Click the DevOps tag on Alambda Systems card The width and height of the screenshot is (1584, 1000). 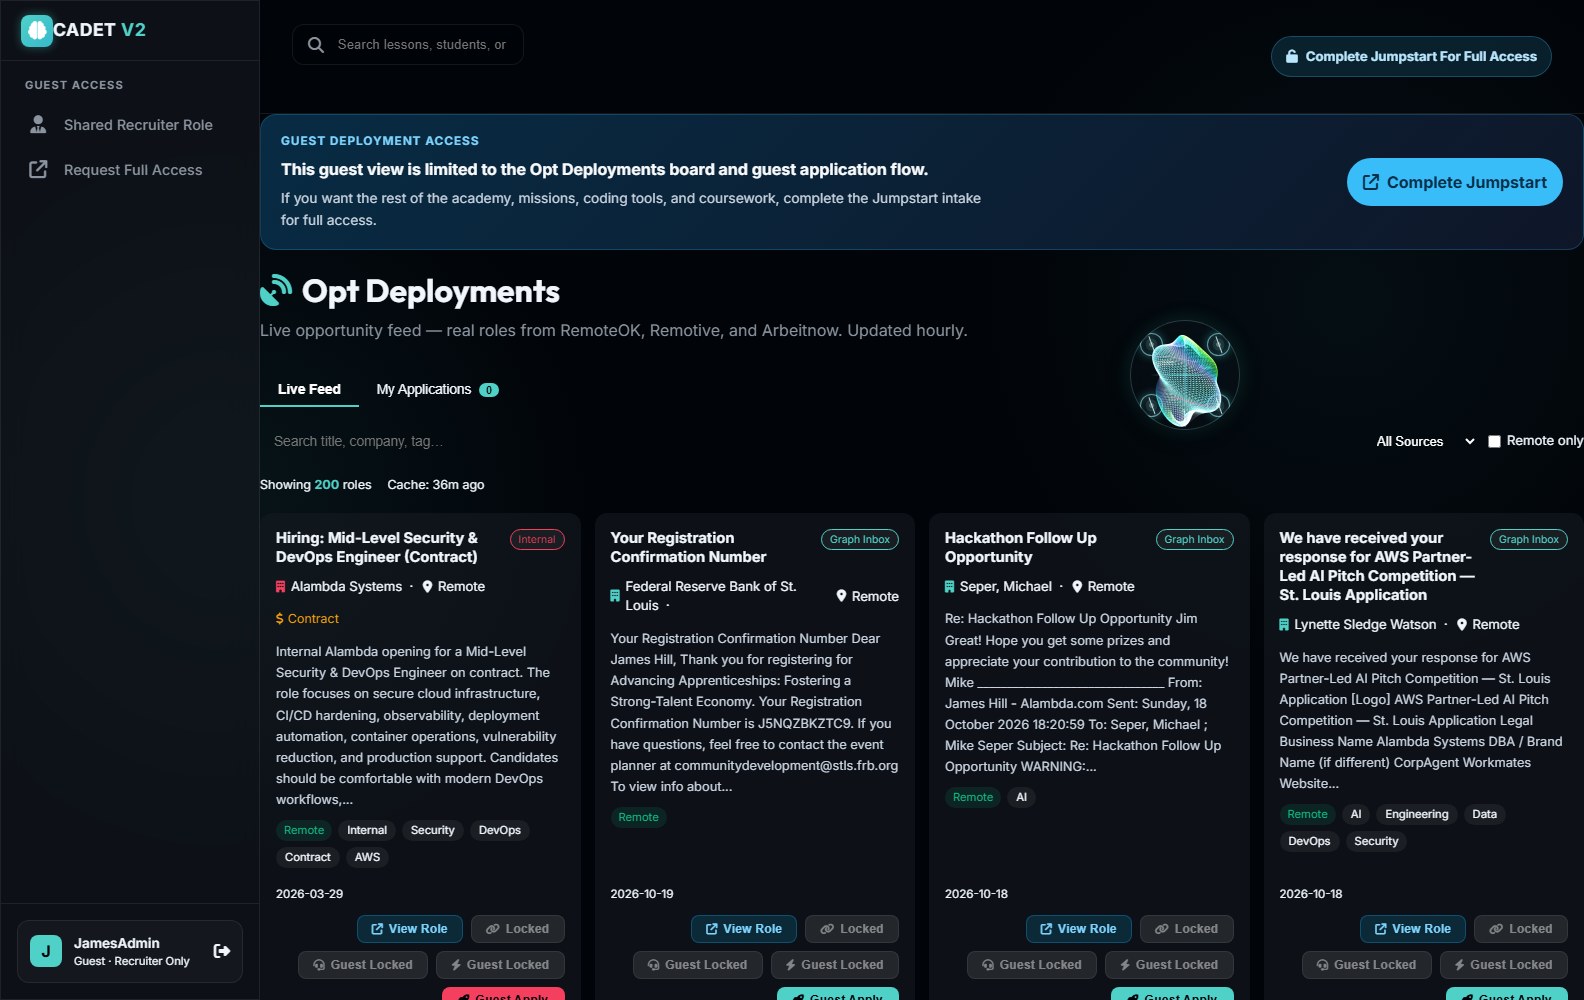[x=500, y=830]
